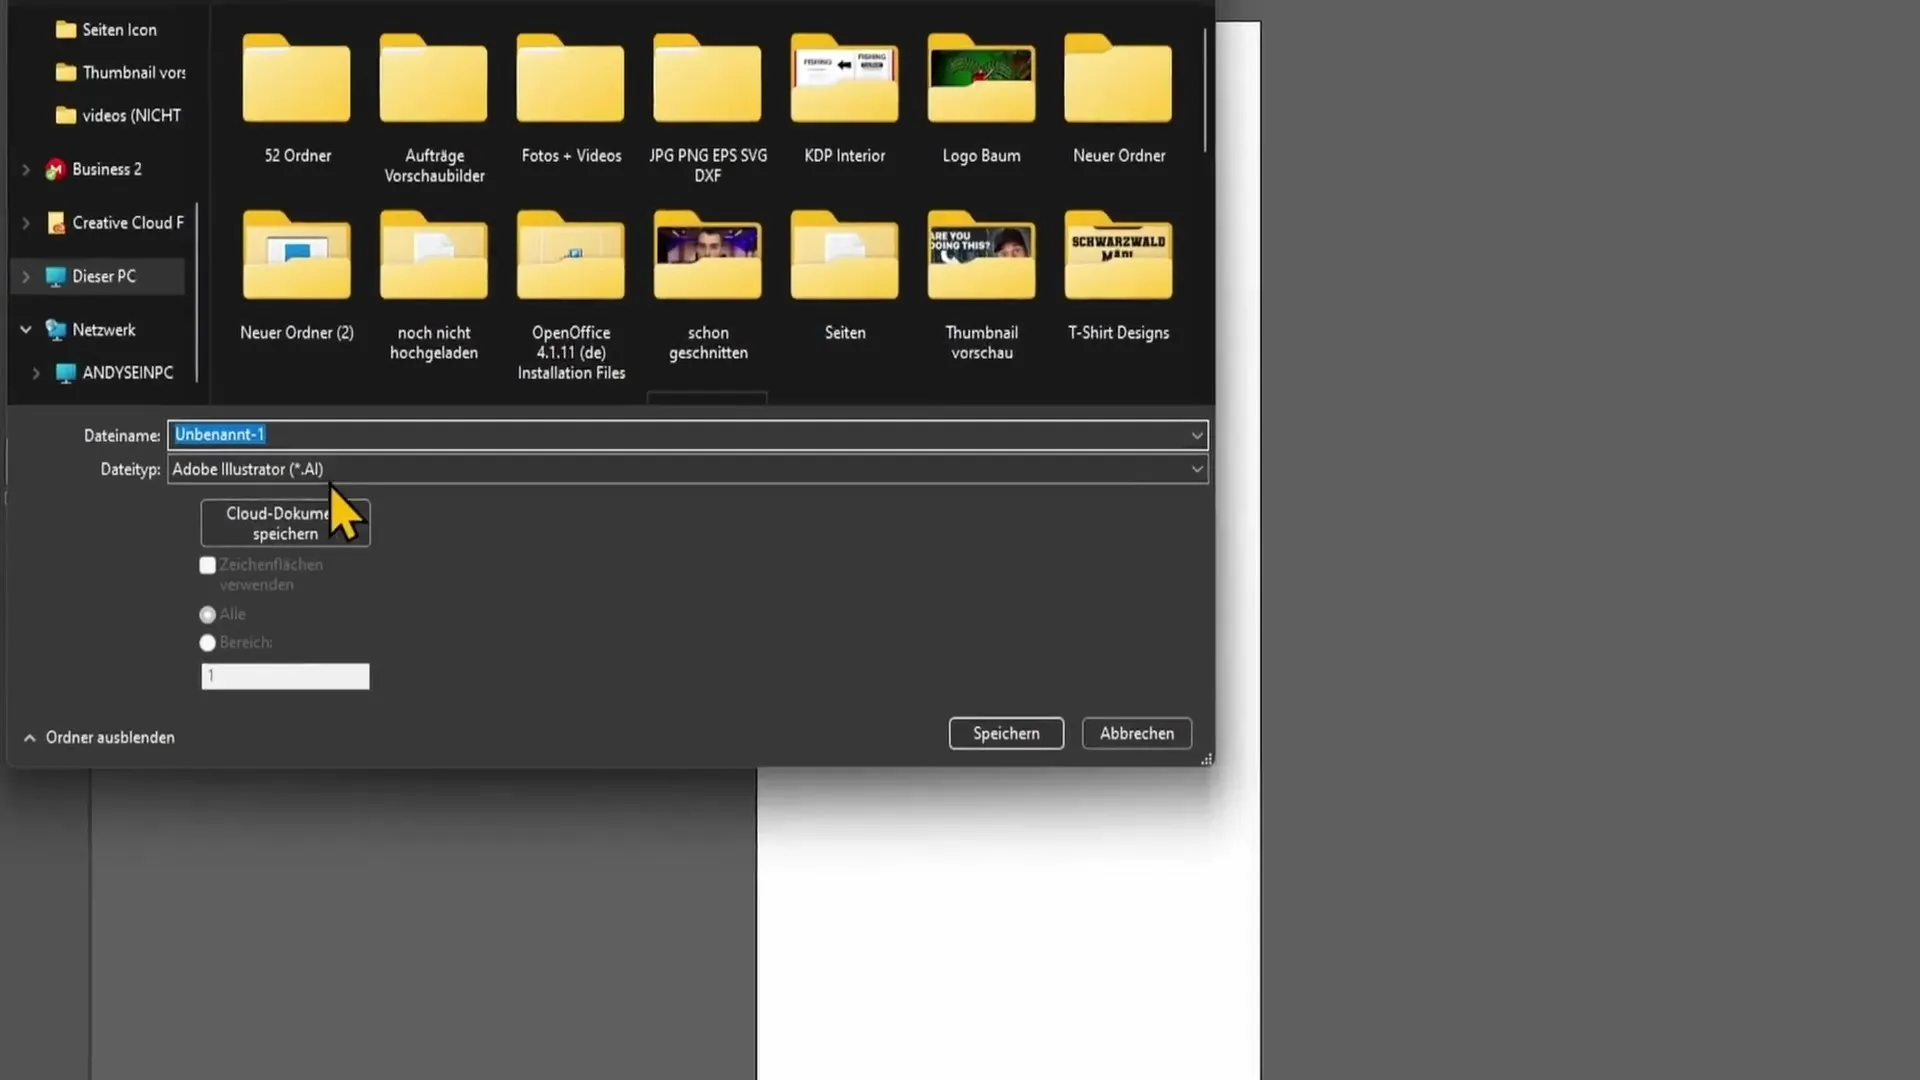This screenshot has height=1080, width=1920.
Task: Expand the Netzwerk tree item
Action: (25, 330)
